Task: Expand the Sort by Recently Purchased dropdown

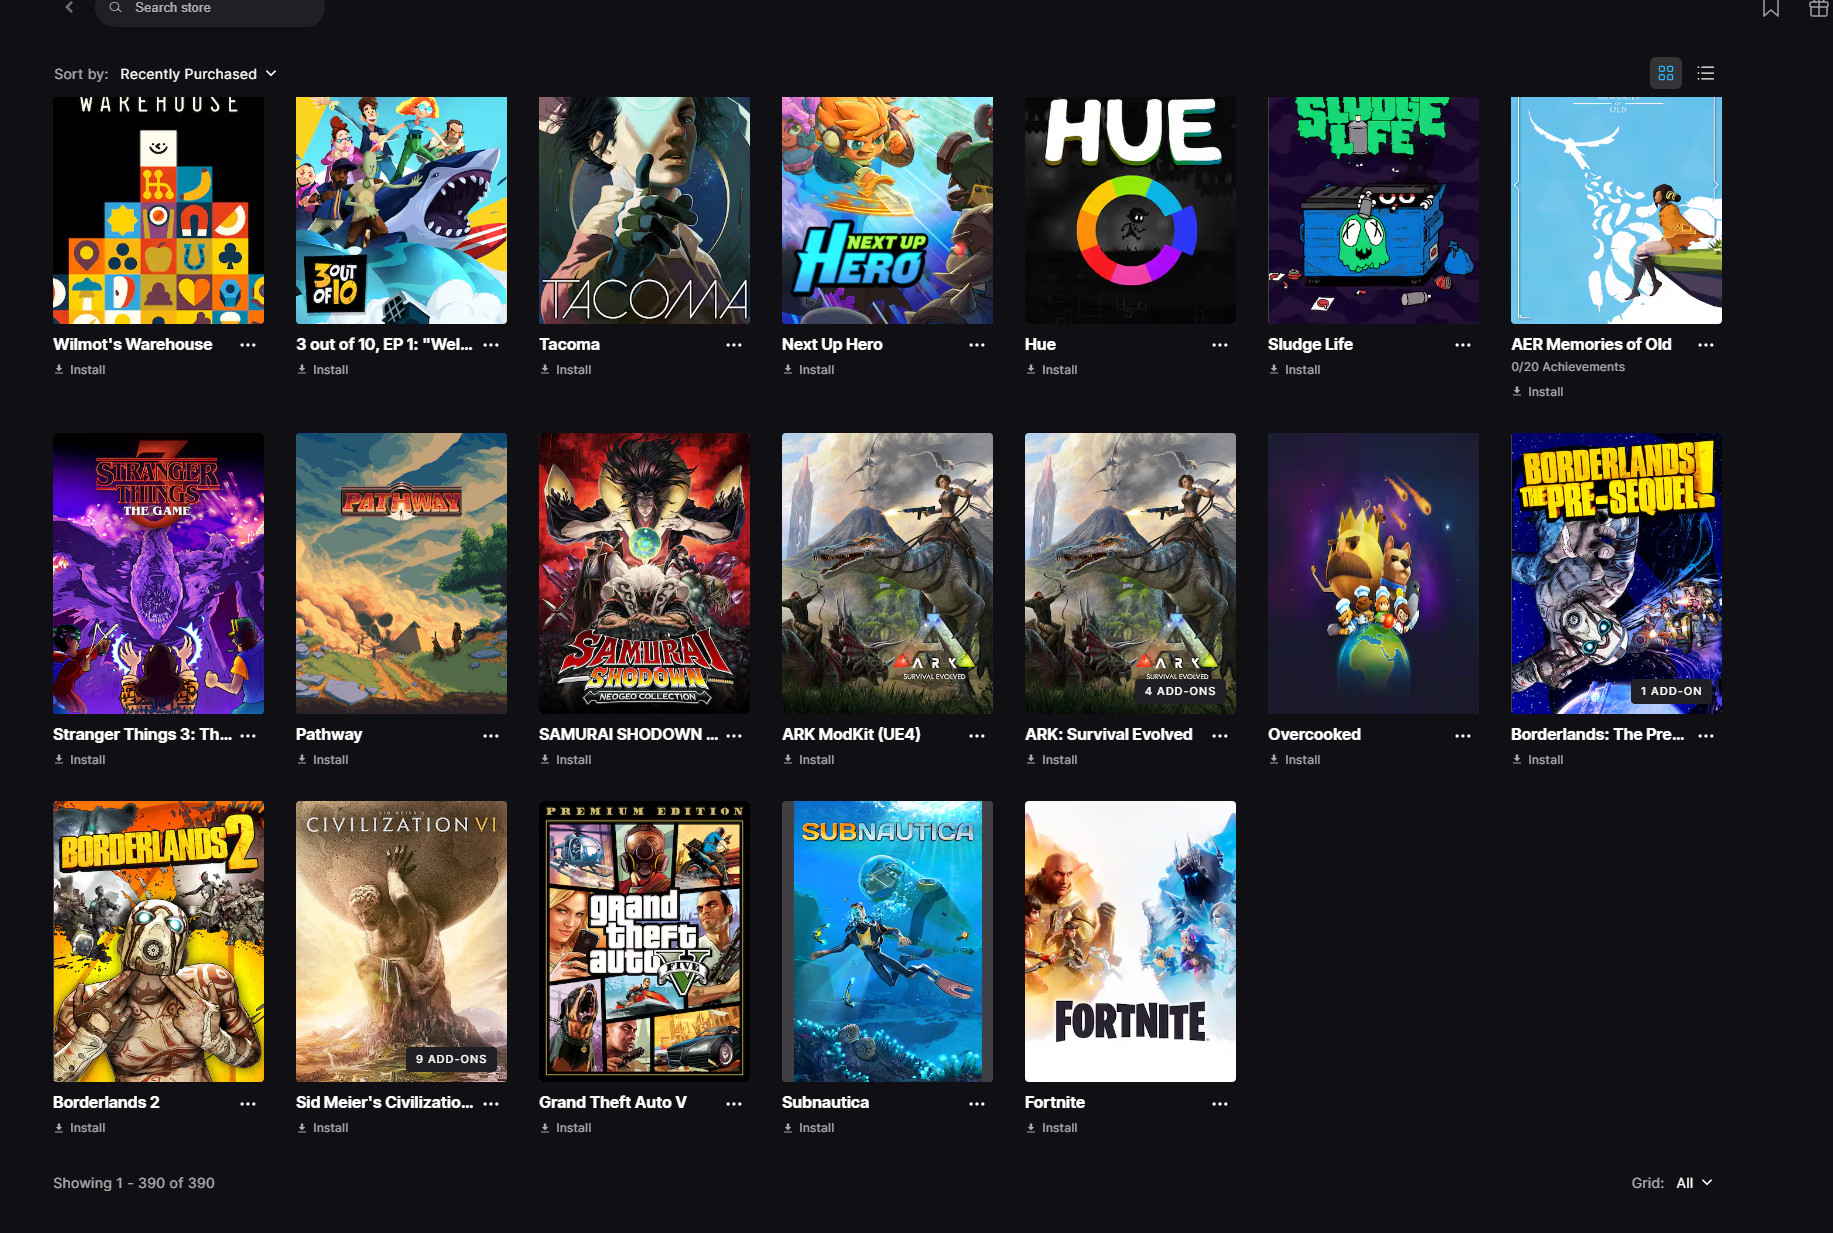Action: pos(198,74)
